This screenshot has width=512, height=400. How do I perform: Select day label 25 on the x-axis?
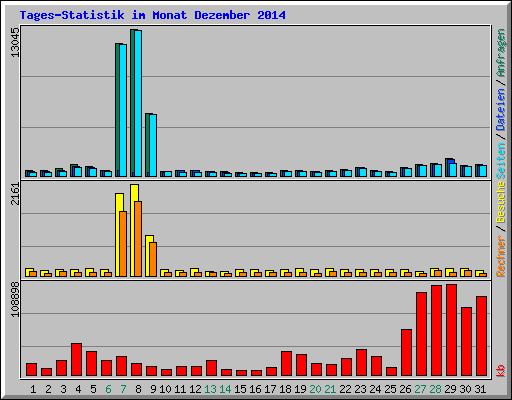click(x=390, y=389)
